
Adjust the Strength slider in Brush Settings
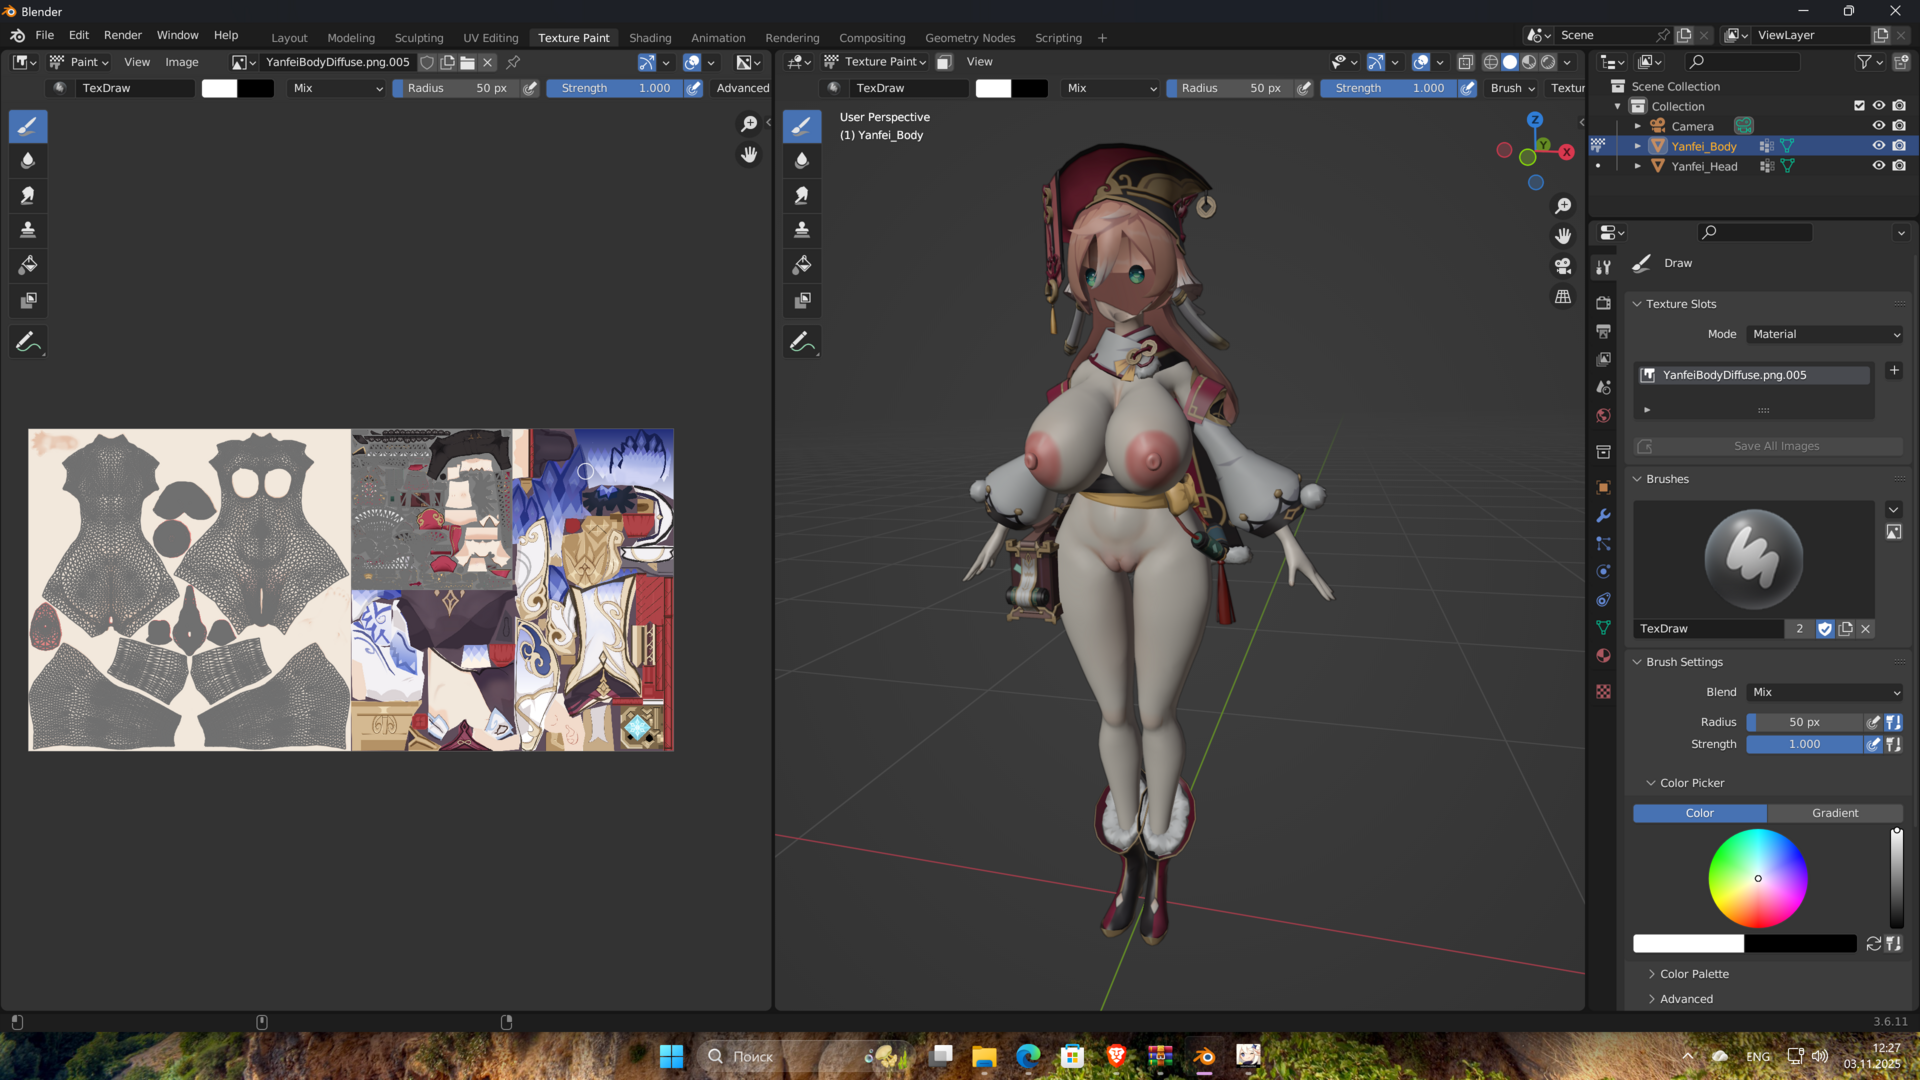(1805, 744)
